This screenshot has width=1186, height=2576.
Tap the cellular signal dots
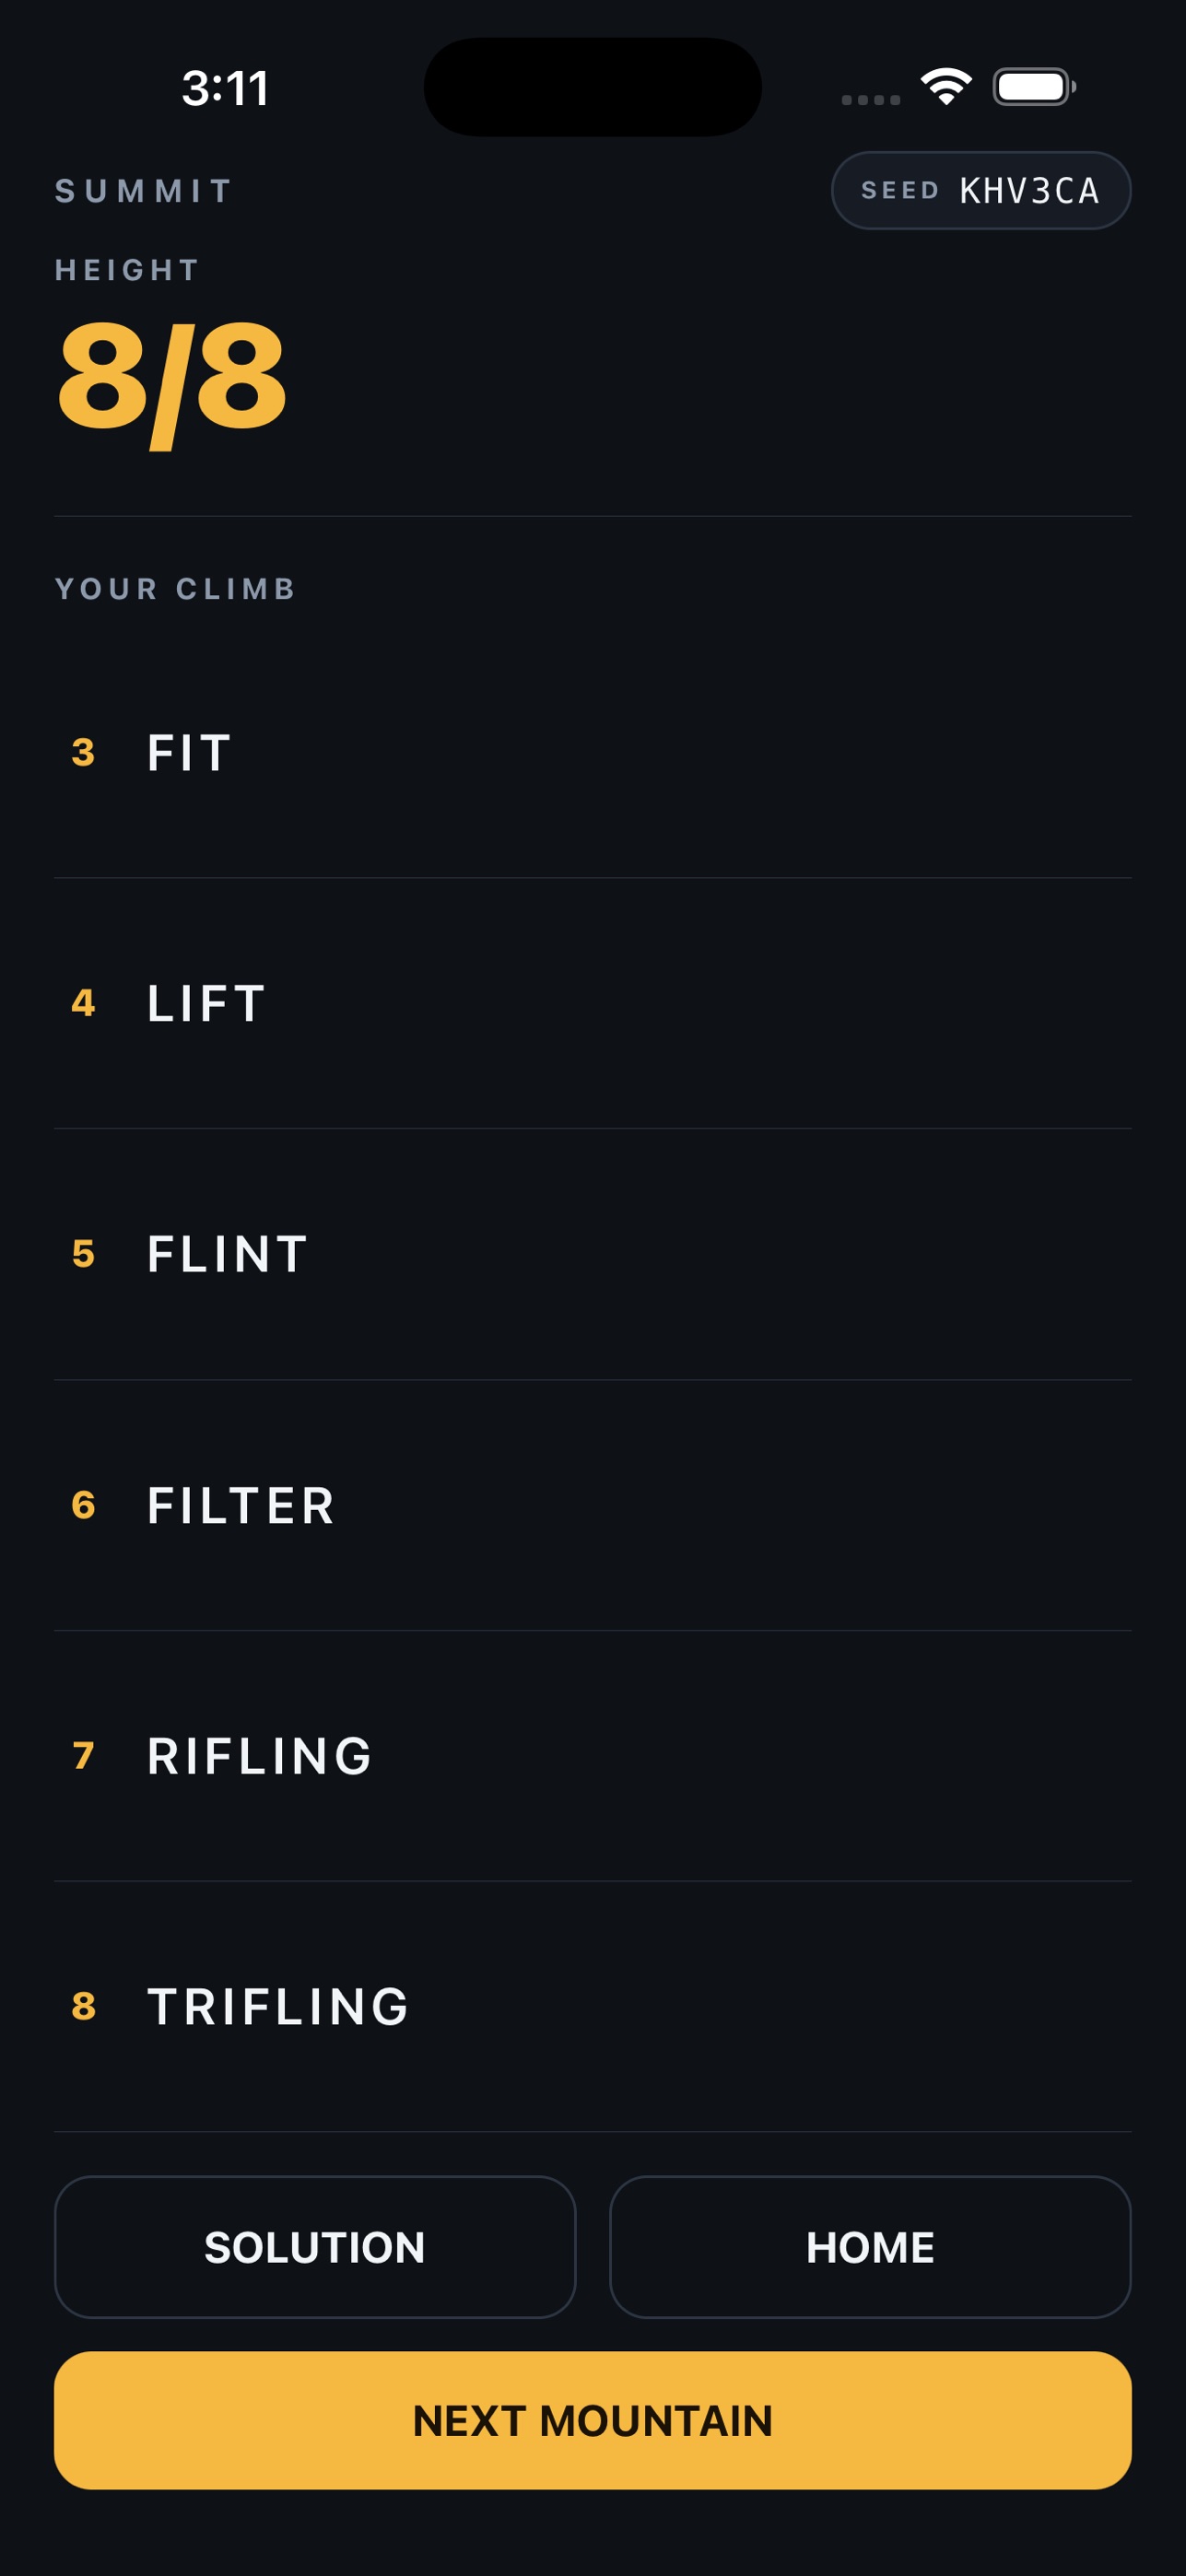click(x=871, y=99)
